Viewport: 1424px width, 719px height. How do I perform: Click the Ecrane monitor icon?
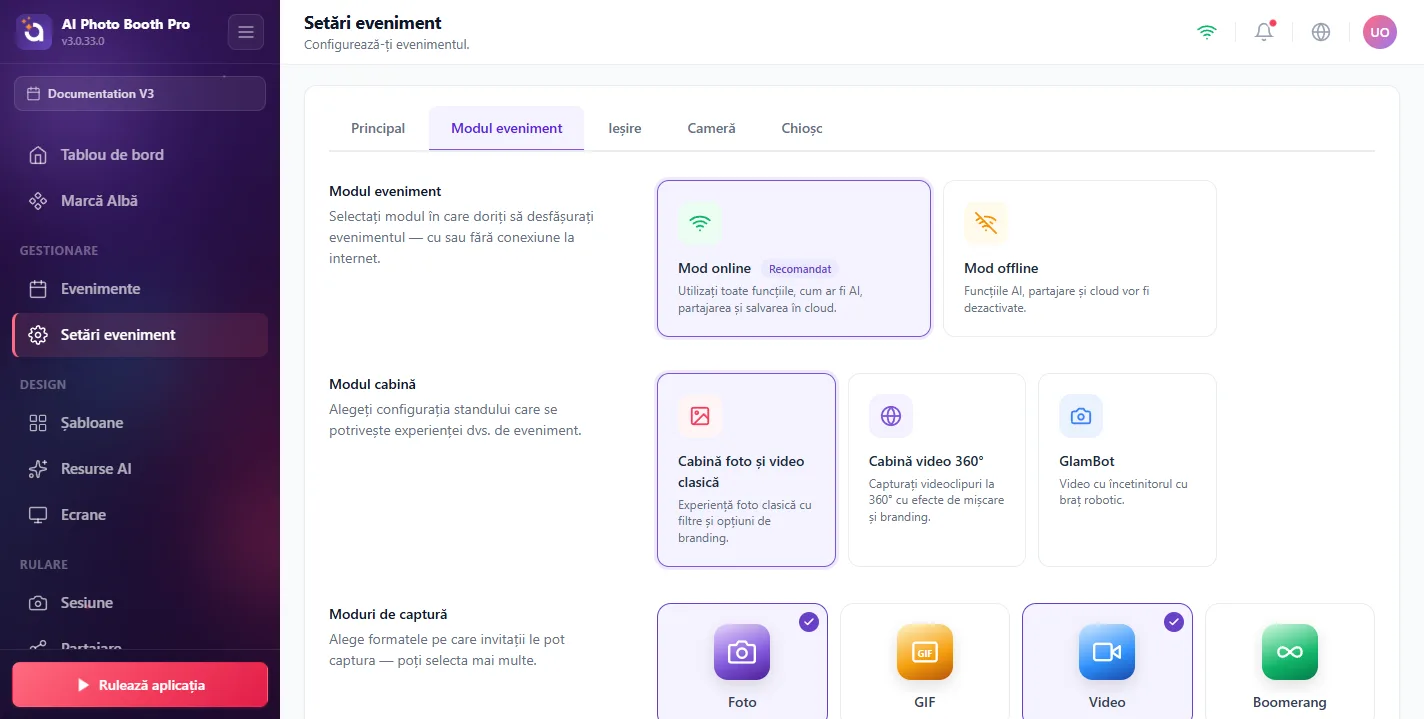(38, 515)
